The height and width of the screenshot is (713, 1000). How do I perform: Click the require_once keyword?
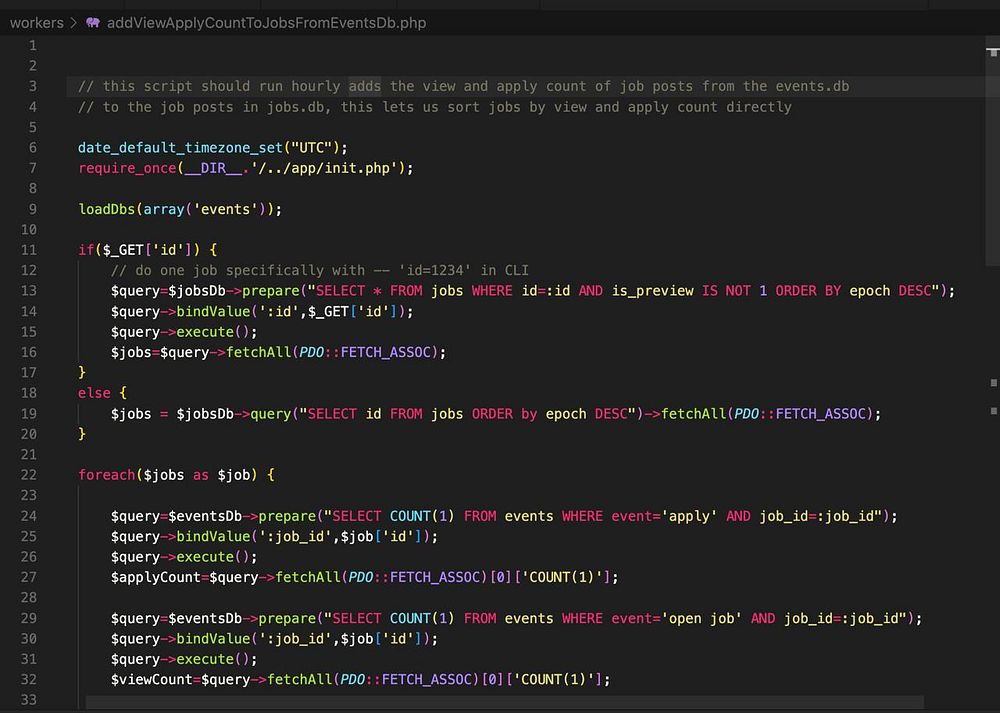[x=127, y=168]
